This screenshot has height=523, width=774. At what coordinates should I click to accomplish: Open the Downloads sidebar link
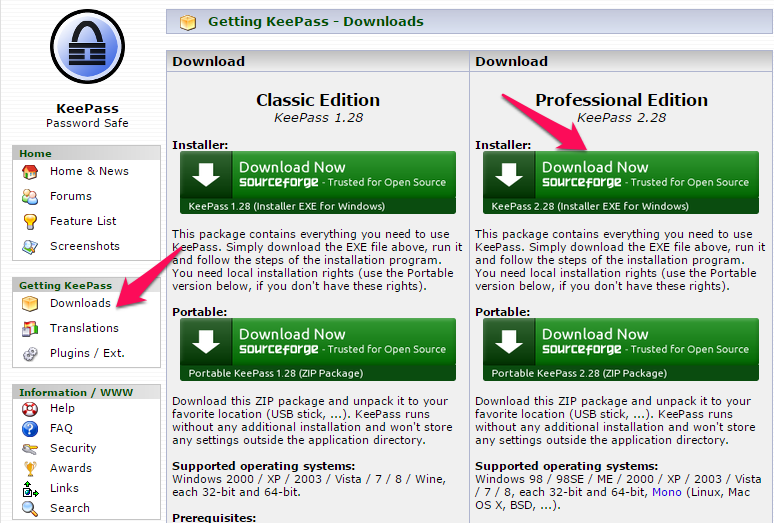[x=80, y=303]
